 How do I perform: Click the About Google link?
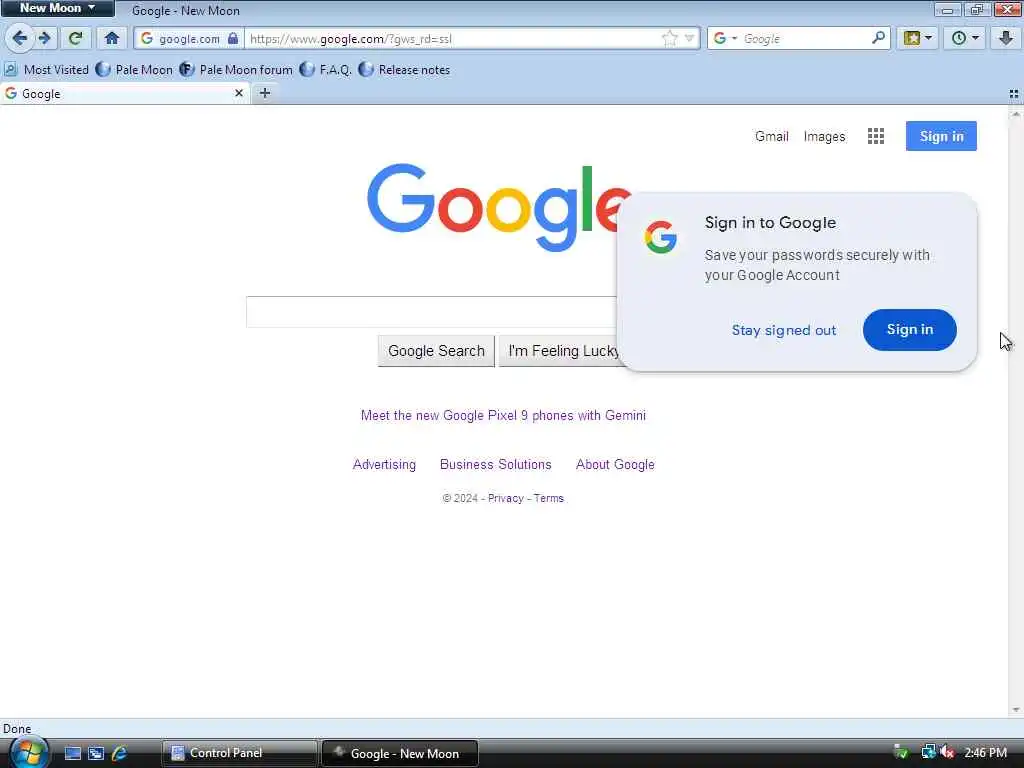[x=615, y=464]
